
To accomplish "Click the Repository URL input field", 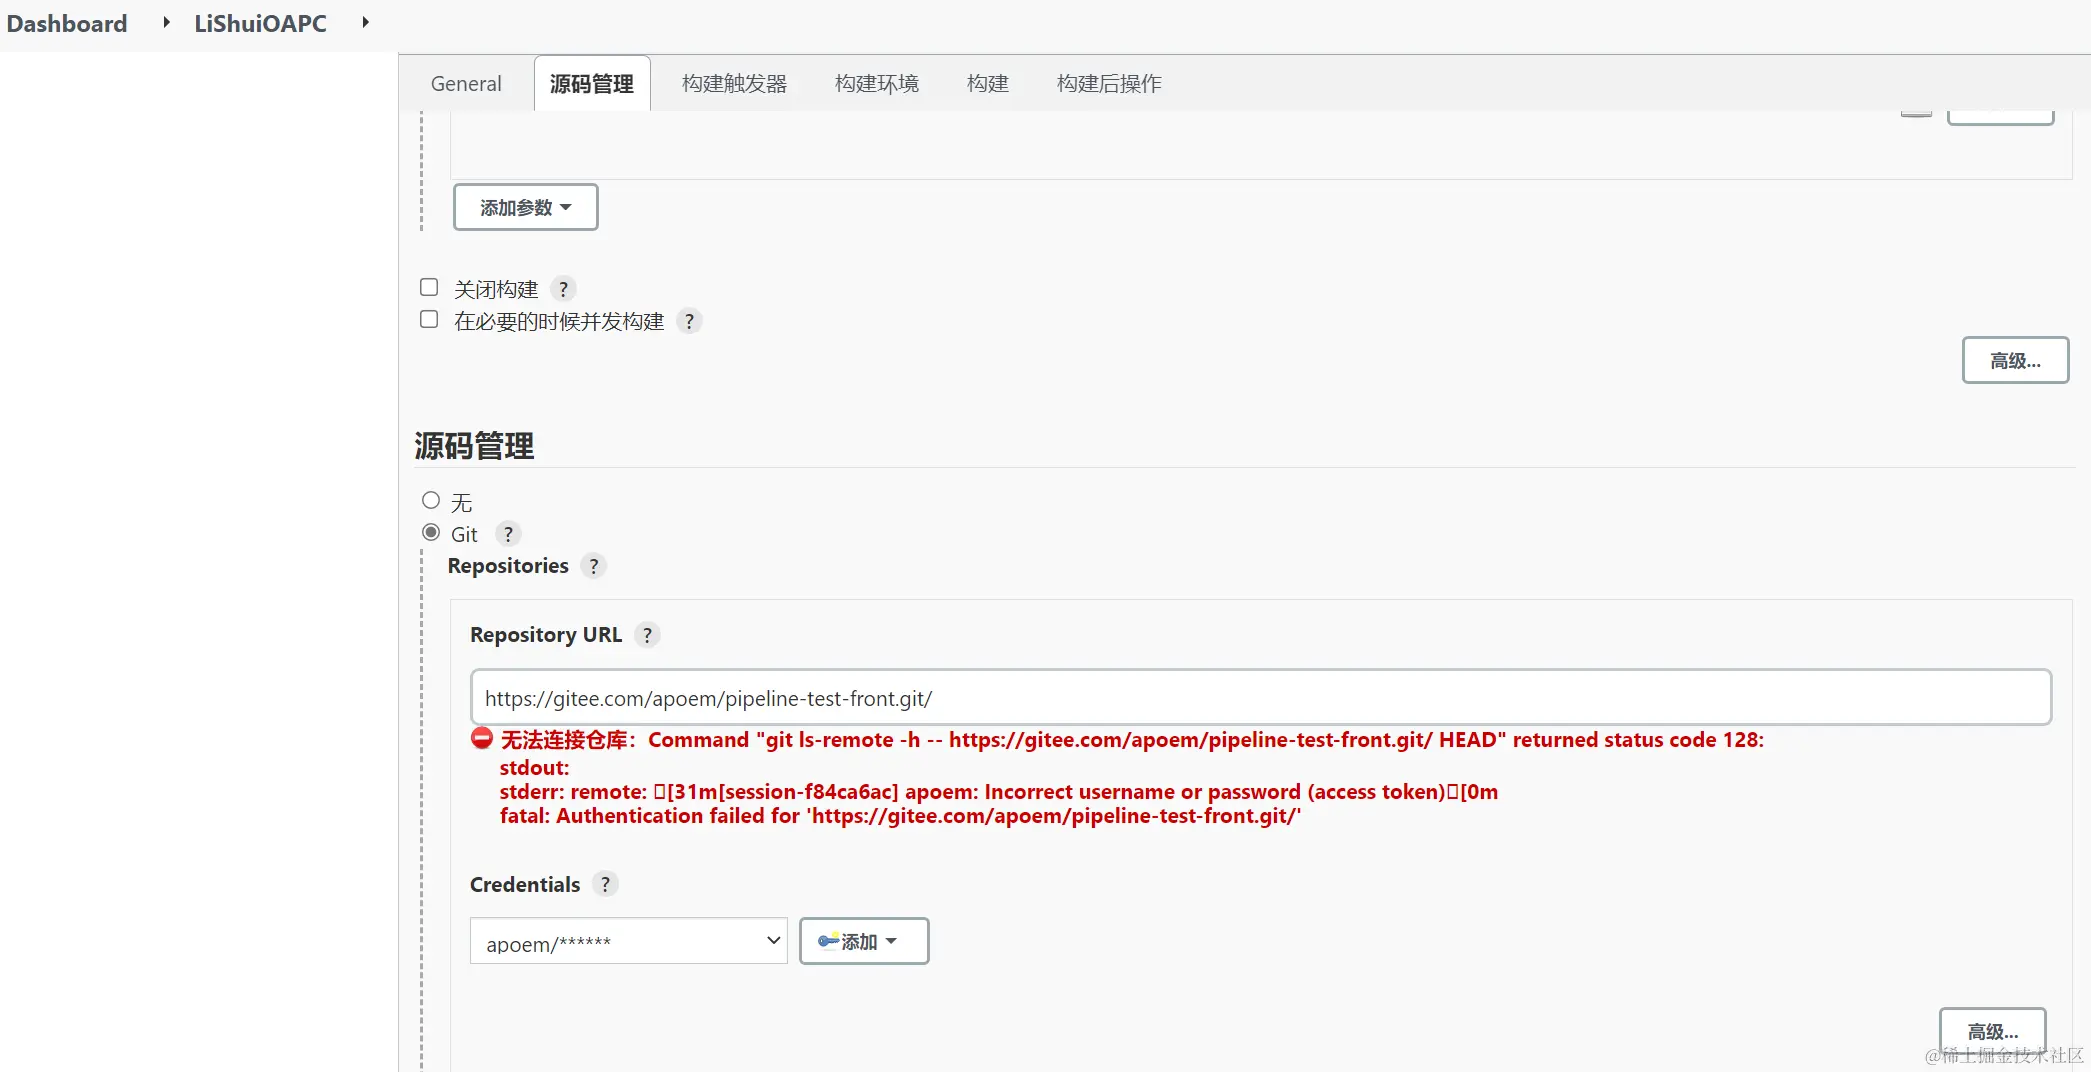I will coord(1261,698).
